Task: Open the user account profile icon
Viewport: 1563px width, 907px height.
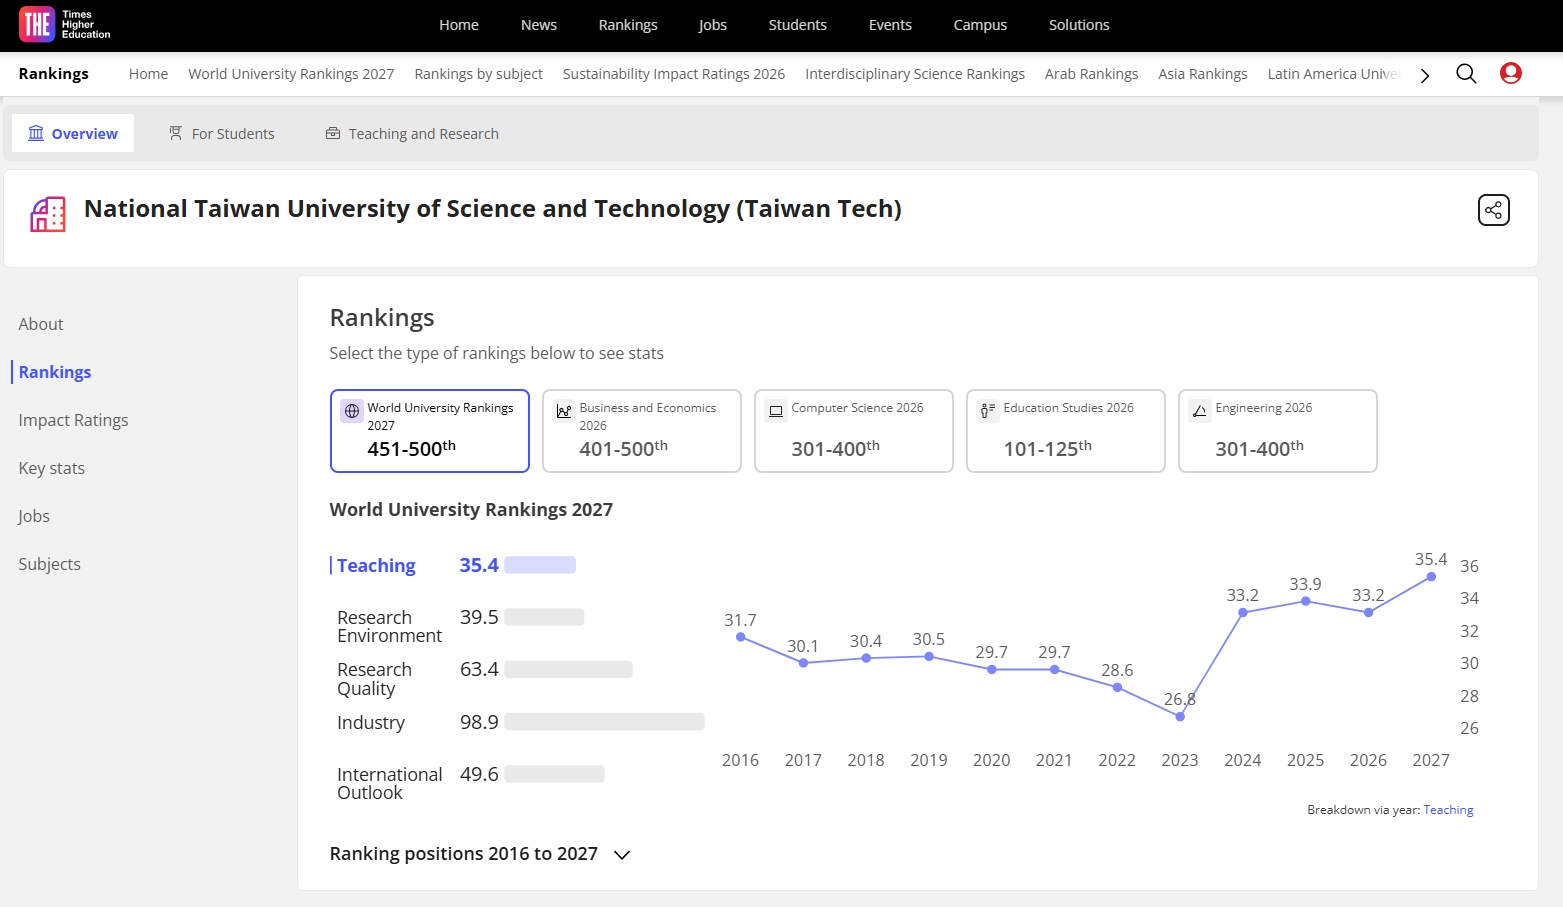Action: pos(1511,73)
